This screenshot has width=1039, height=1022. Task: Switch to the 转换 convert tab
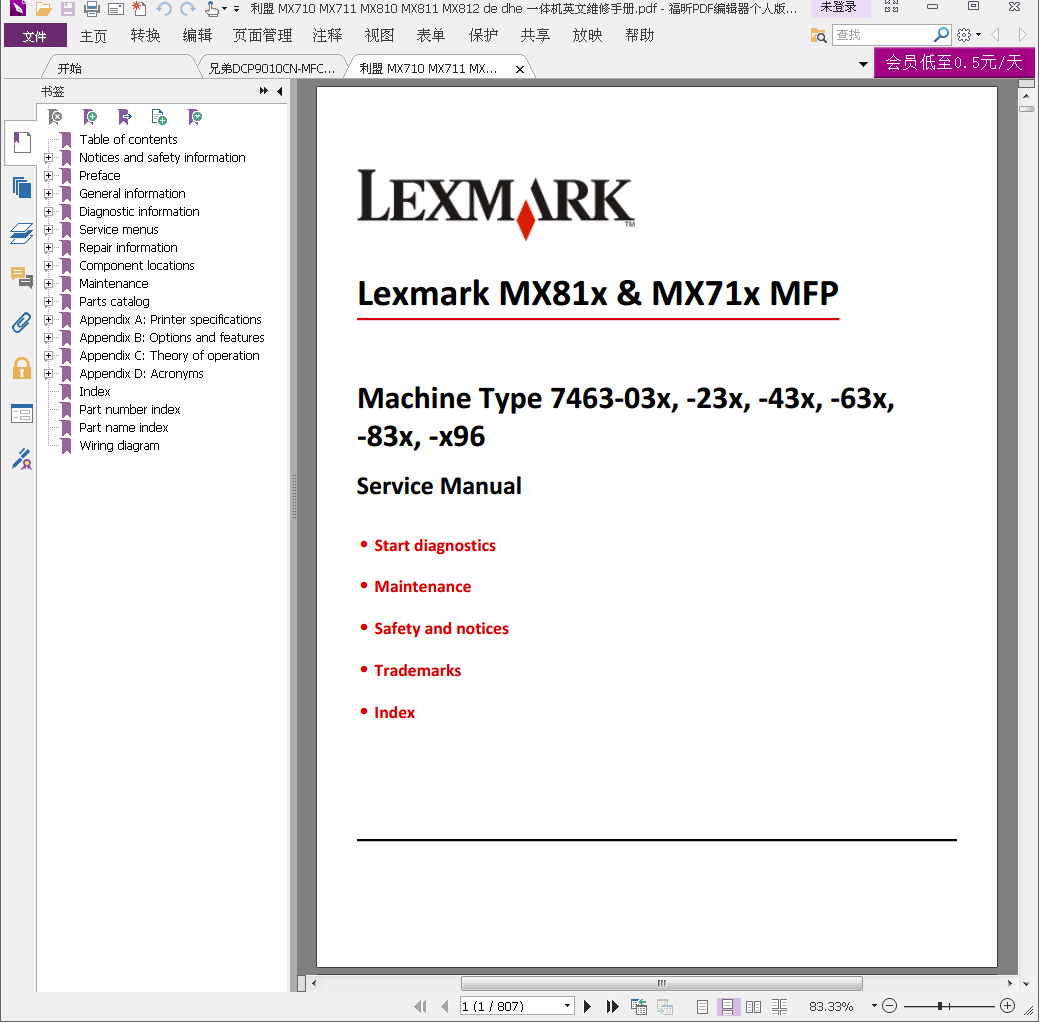click(x=145, y=35)
